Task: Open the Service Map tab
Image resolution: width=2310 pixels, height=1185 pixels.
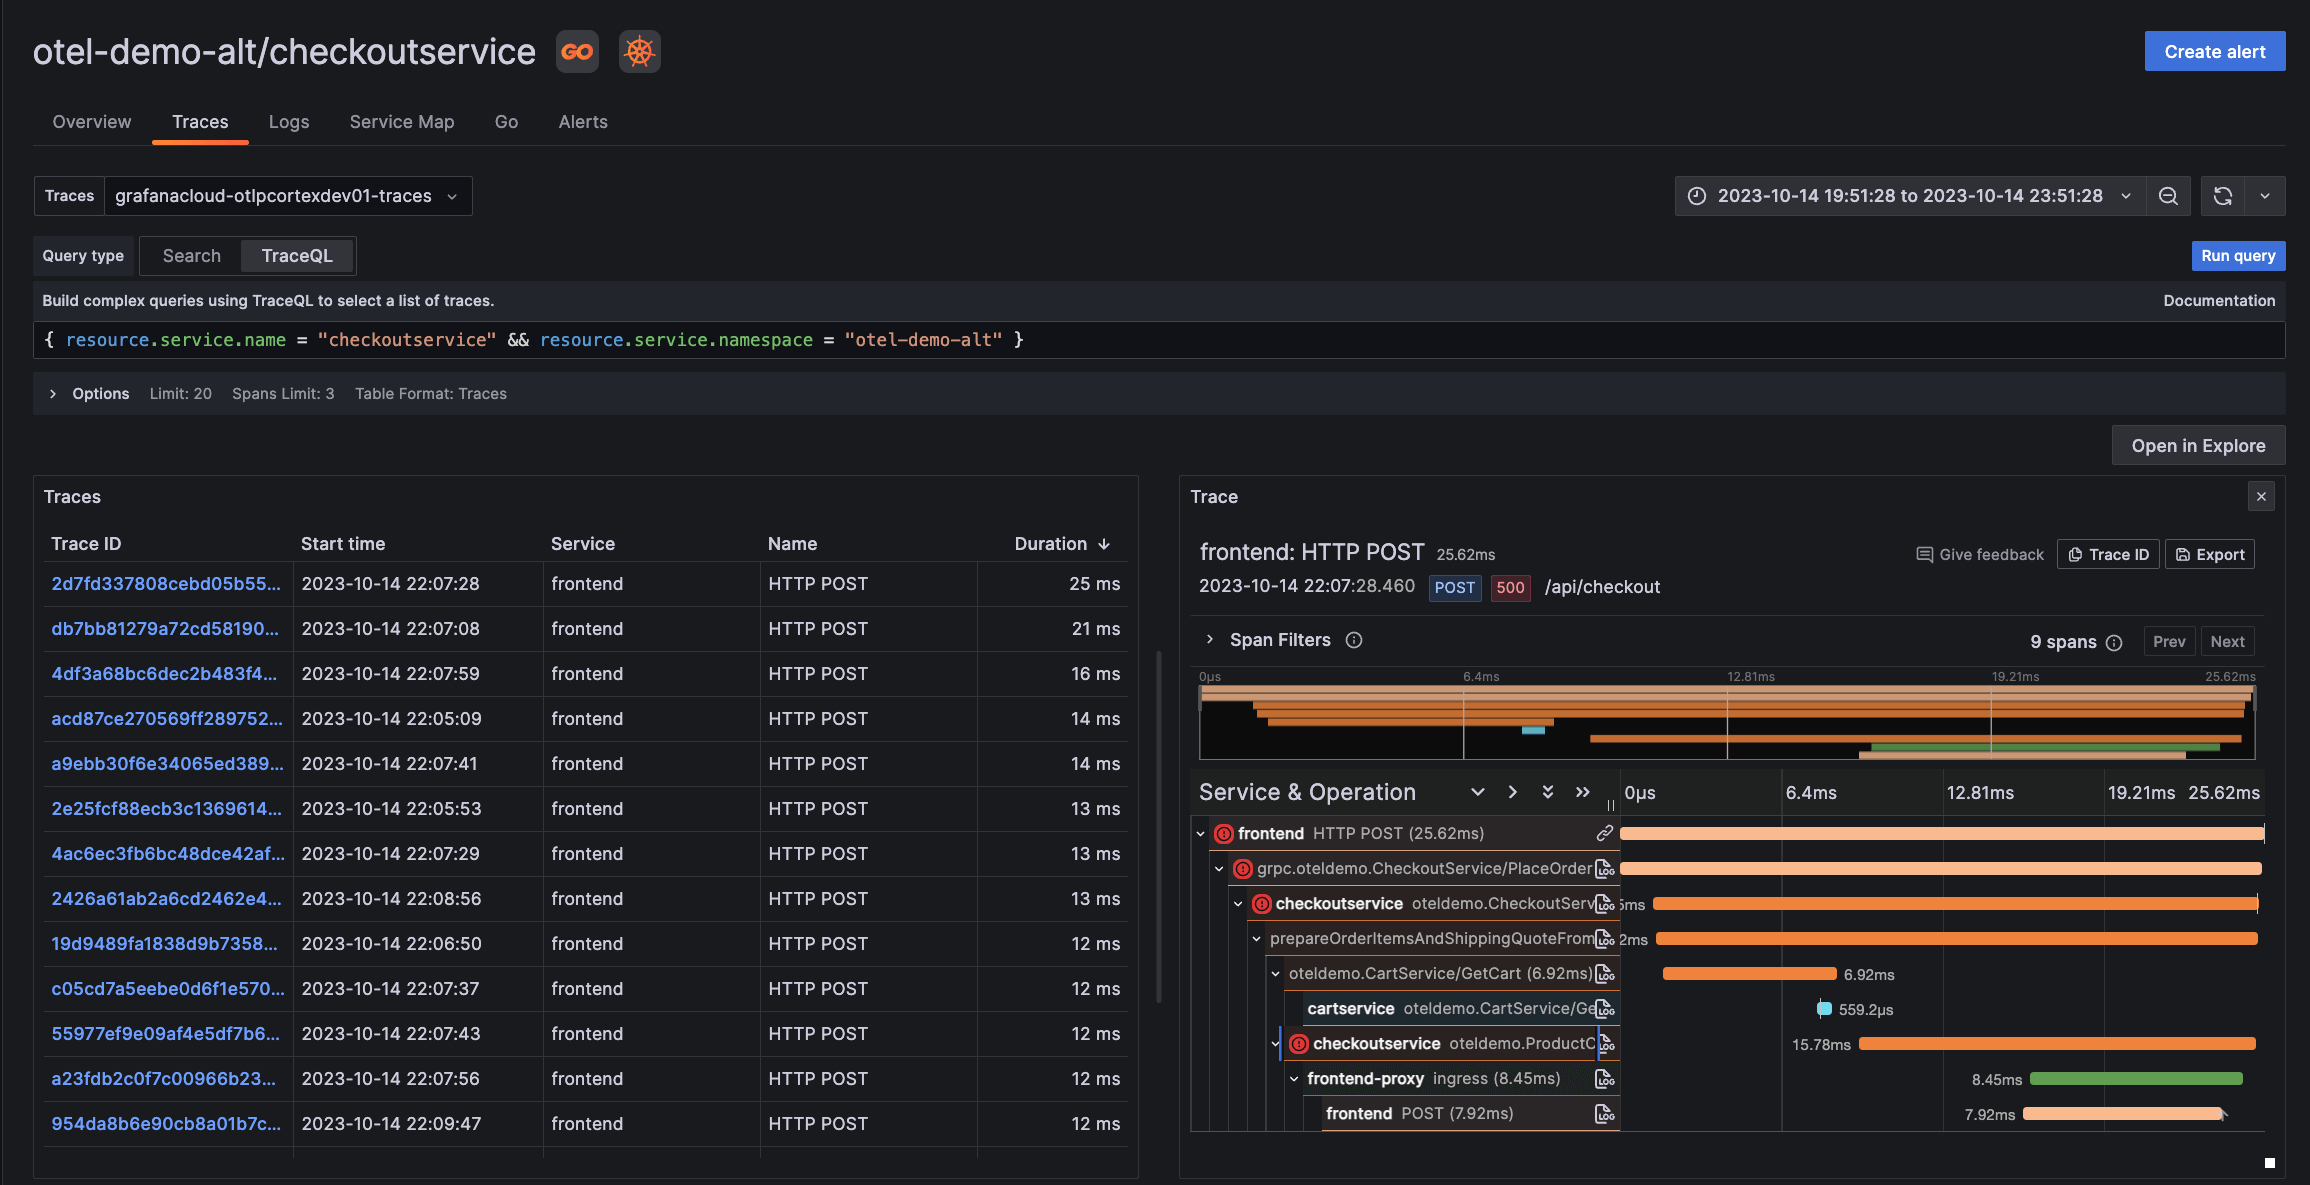Action: coord(402,122)
